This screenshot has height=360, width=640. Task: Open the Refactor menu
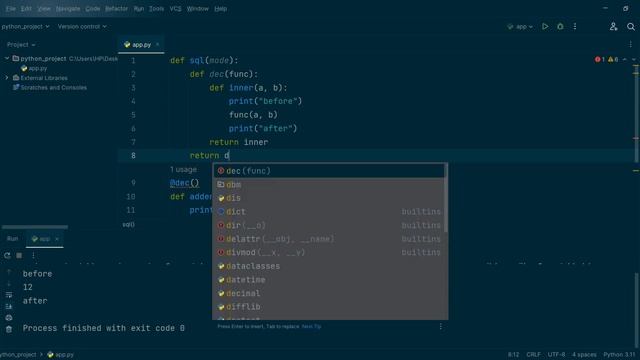click(116, 9)
